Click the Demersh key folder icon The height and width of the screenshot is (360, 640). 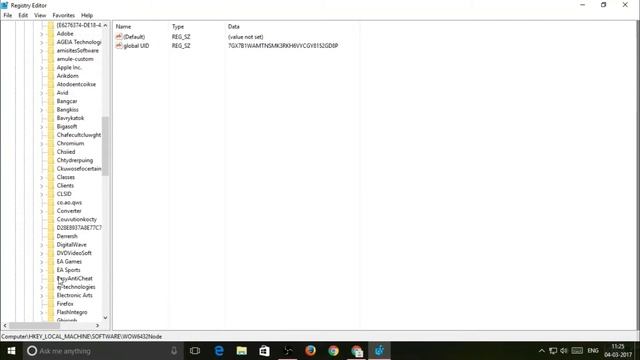coord(51,236)
